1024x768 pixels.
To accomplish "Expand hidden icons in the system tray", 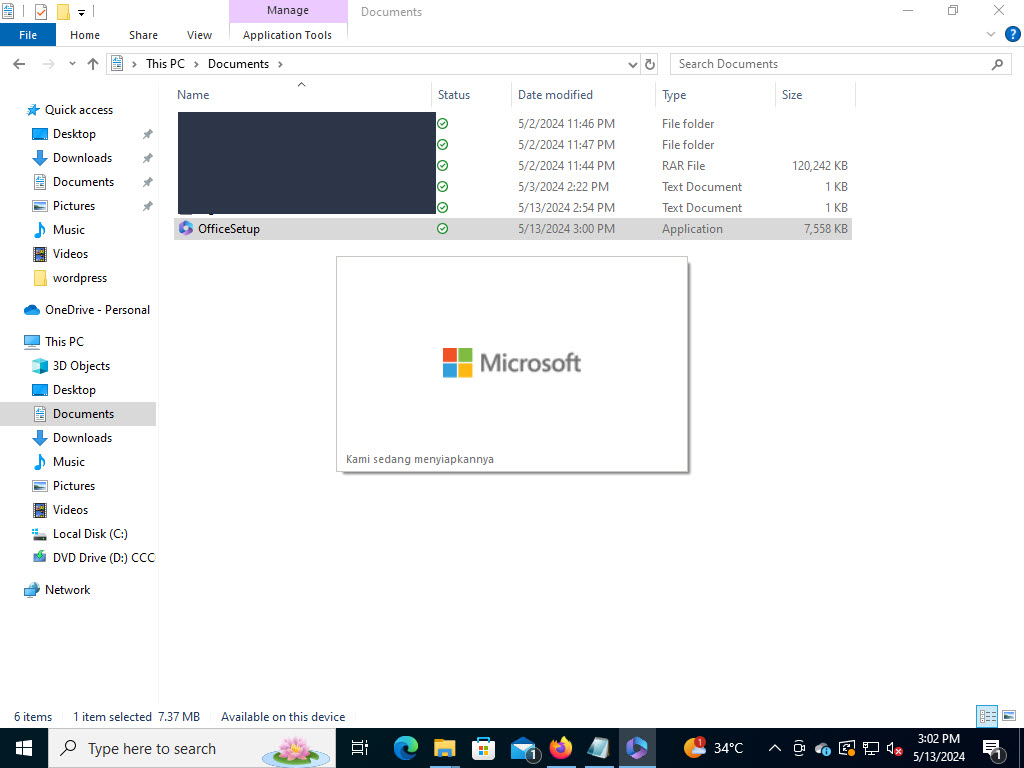I will pos(775,747).
